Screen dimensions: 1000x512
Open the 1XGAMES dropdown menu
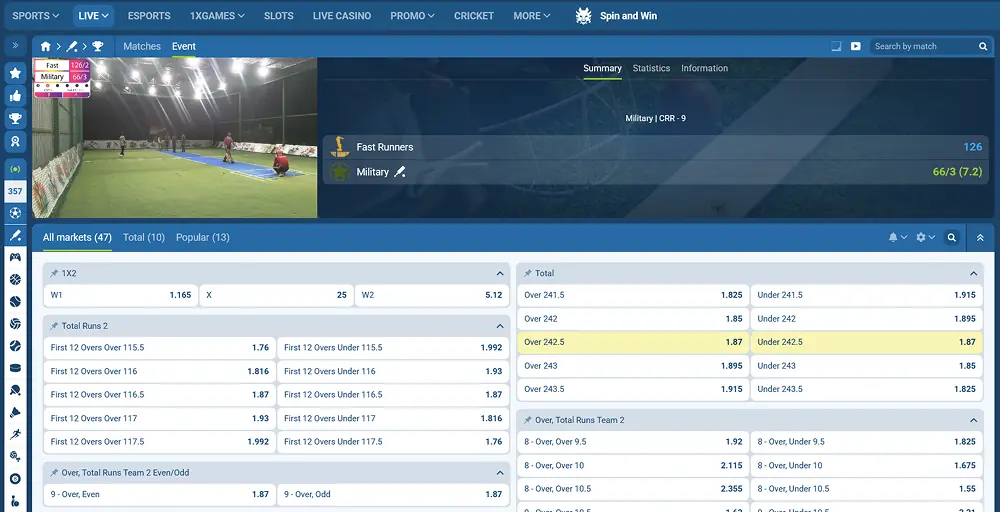217,16
